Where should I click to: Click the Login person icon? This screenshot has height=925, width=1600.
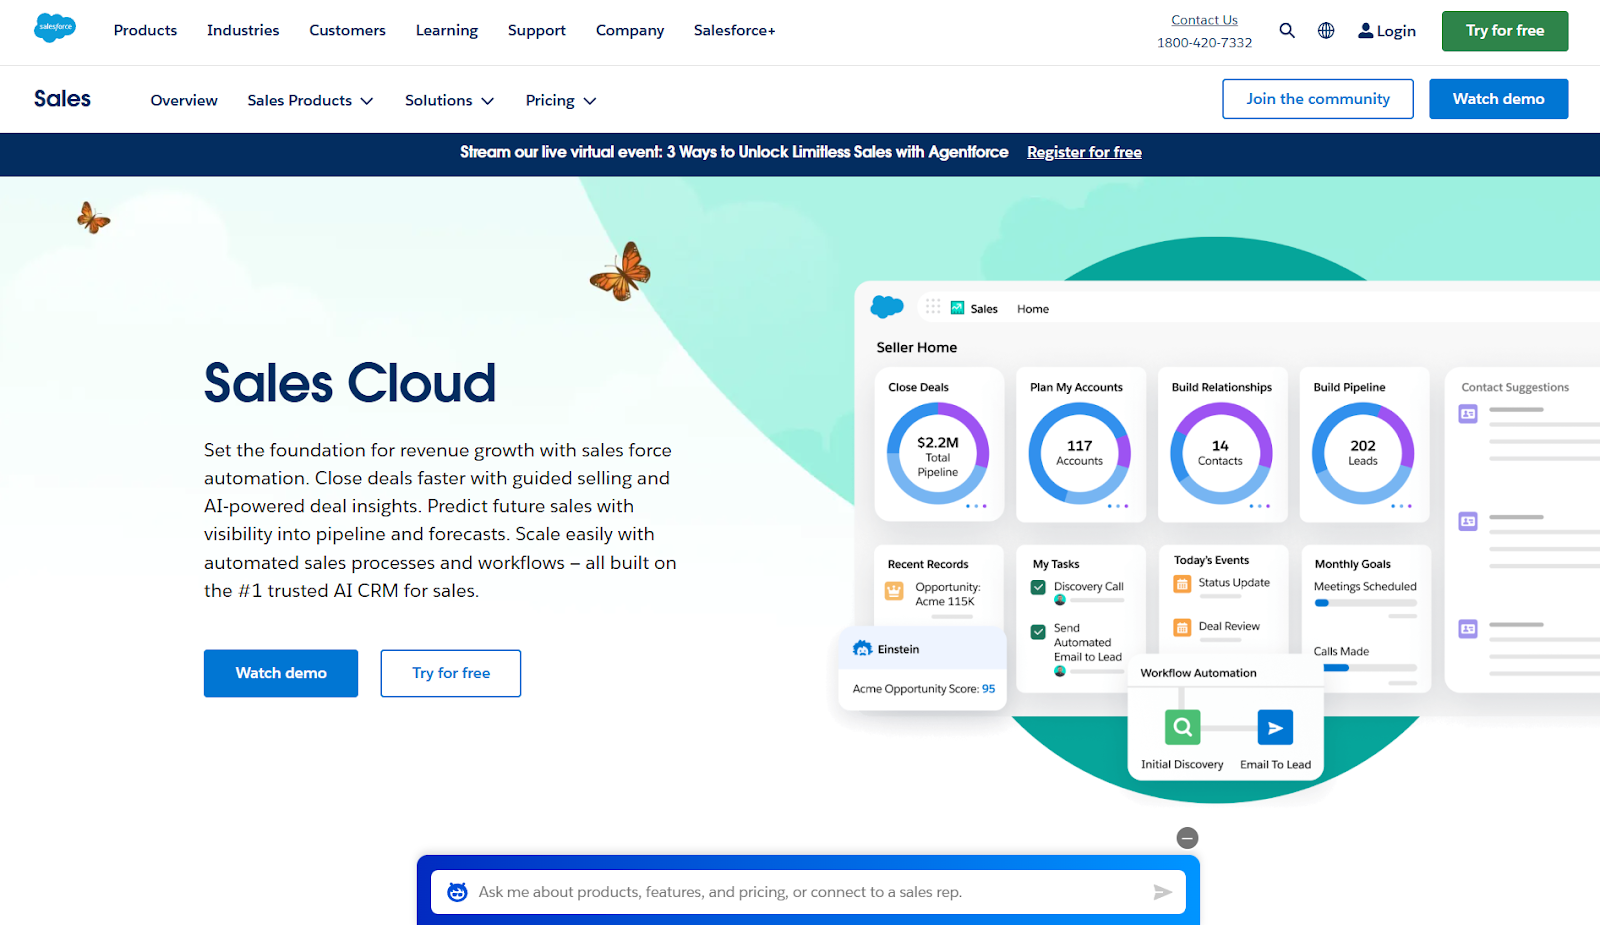(1365, 31)
